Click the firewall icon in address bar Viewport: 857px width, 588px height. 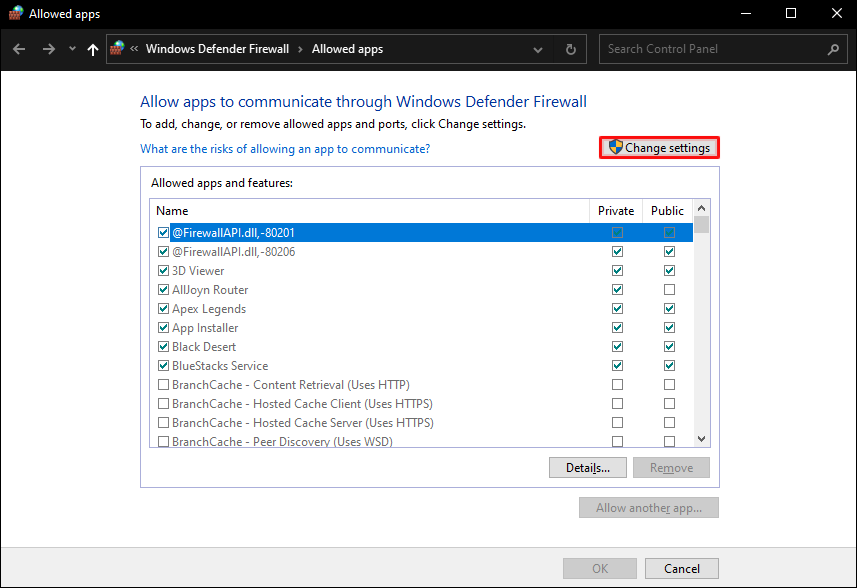tap(119, 48)
